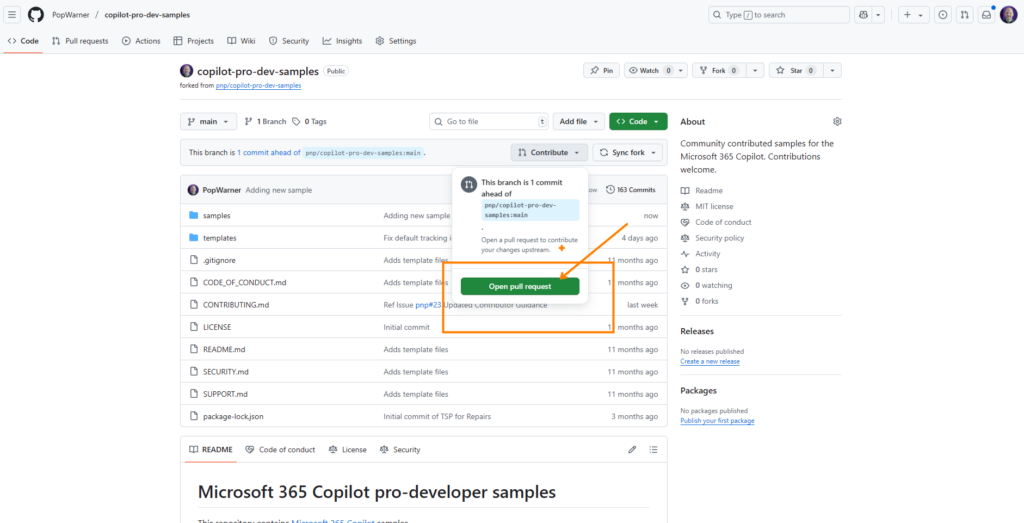Click the Open pull request button
This screenshot has height=523, width=1024.
[x=520, y=287]
